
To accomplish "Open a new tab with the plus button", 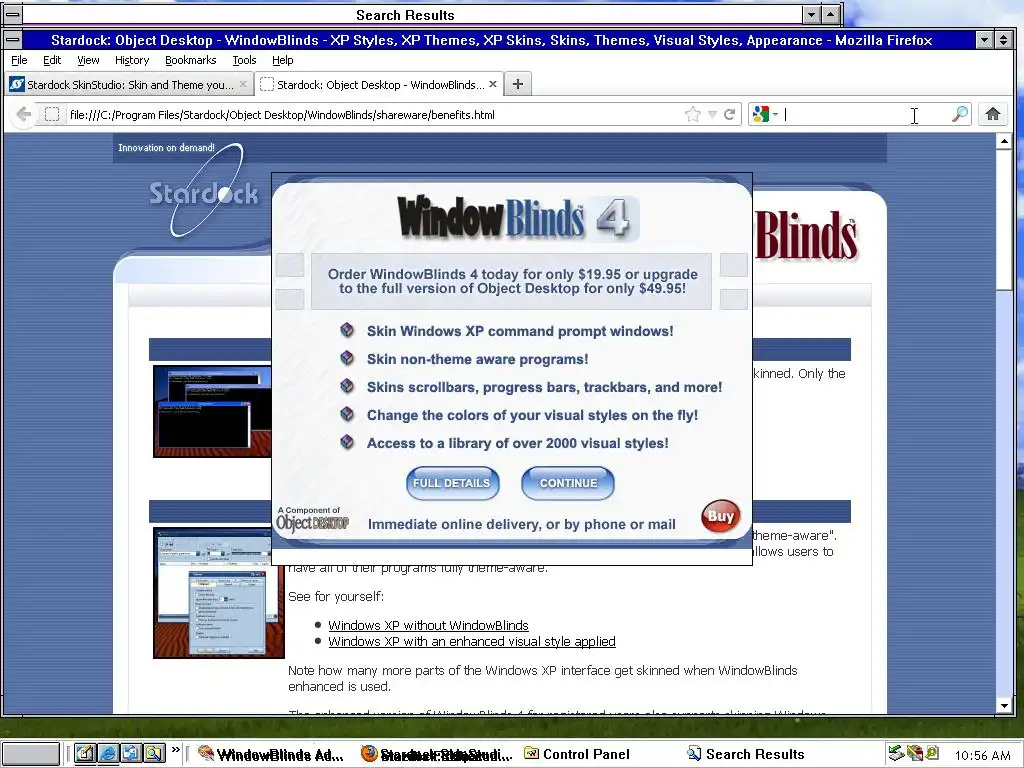I will [517, 84].
